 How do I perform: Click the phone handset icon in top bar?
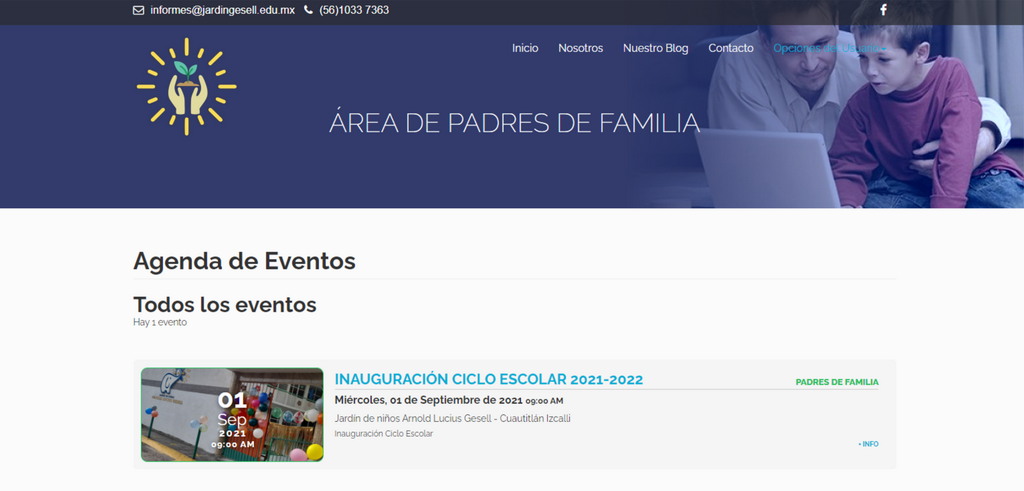pyautogui.click(x=308, y=10)
